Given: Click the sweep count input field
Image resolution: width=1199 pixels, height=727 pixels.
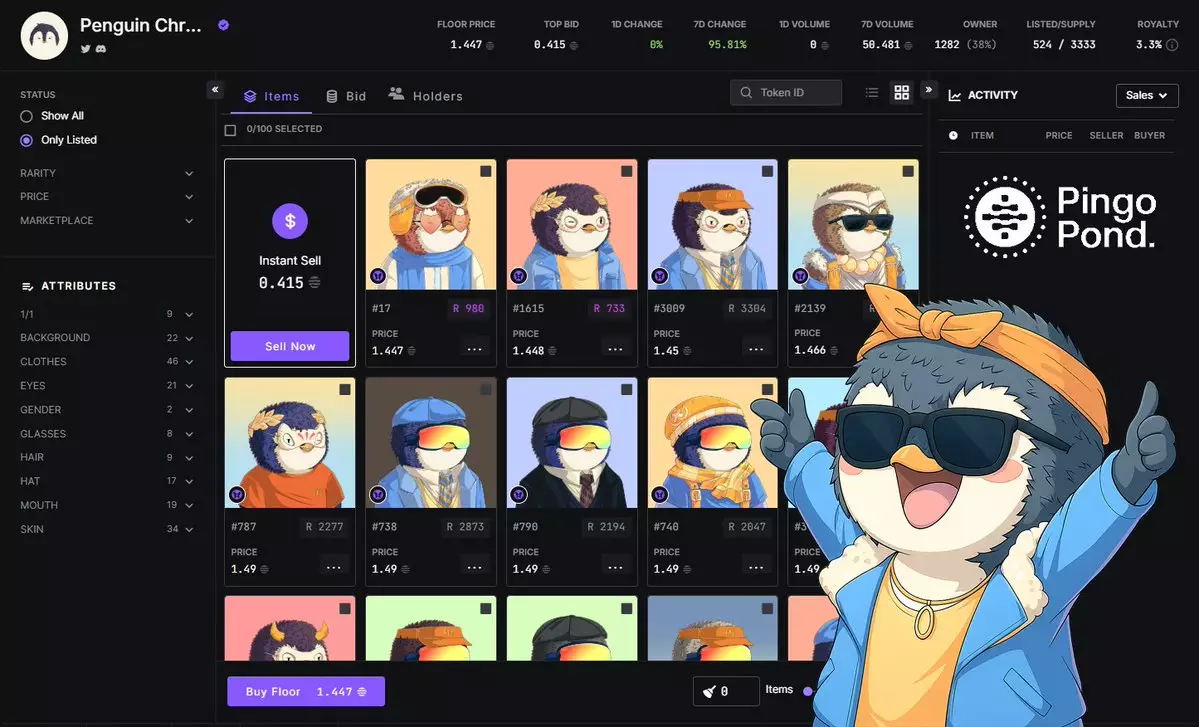Looking at the screenshot, I should coord(726,691).
